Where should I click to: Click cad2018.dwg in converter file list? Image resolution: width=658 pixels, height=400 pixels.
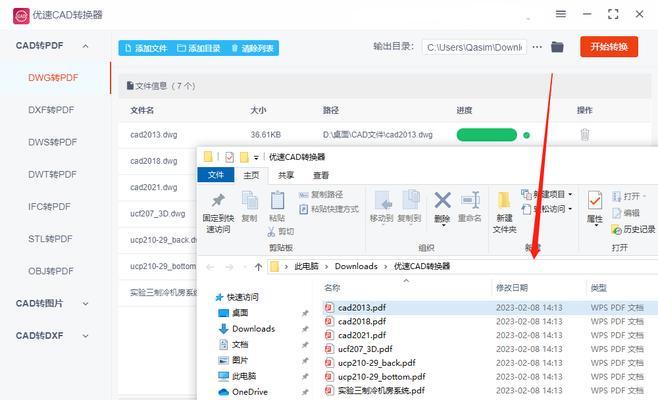tap(154, 161)
